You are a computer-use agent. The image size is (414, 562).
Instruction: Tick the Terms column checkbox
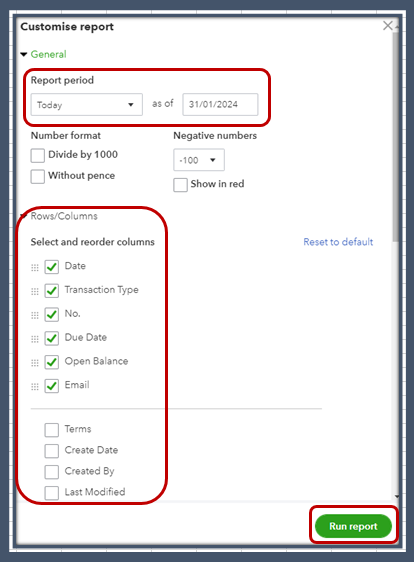click(52, 430)
